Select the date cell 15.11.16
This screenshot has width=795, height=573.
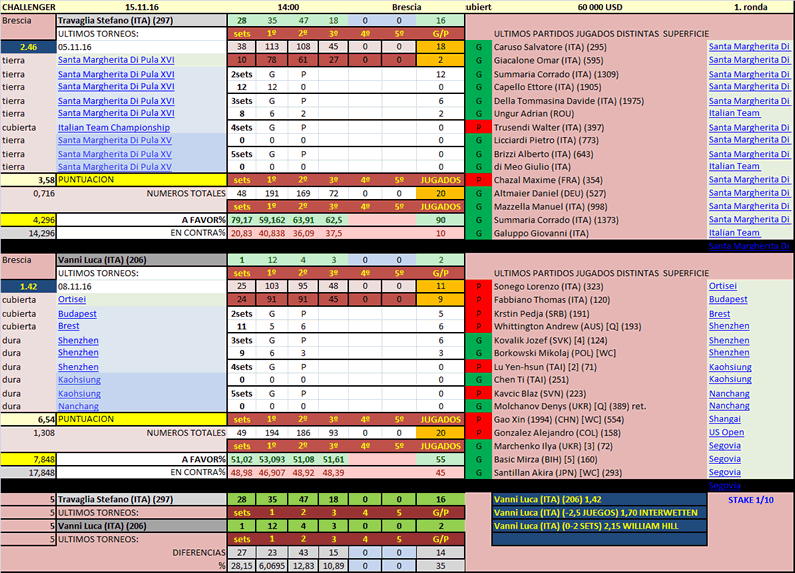point(142,7)
